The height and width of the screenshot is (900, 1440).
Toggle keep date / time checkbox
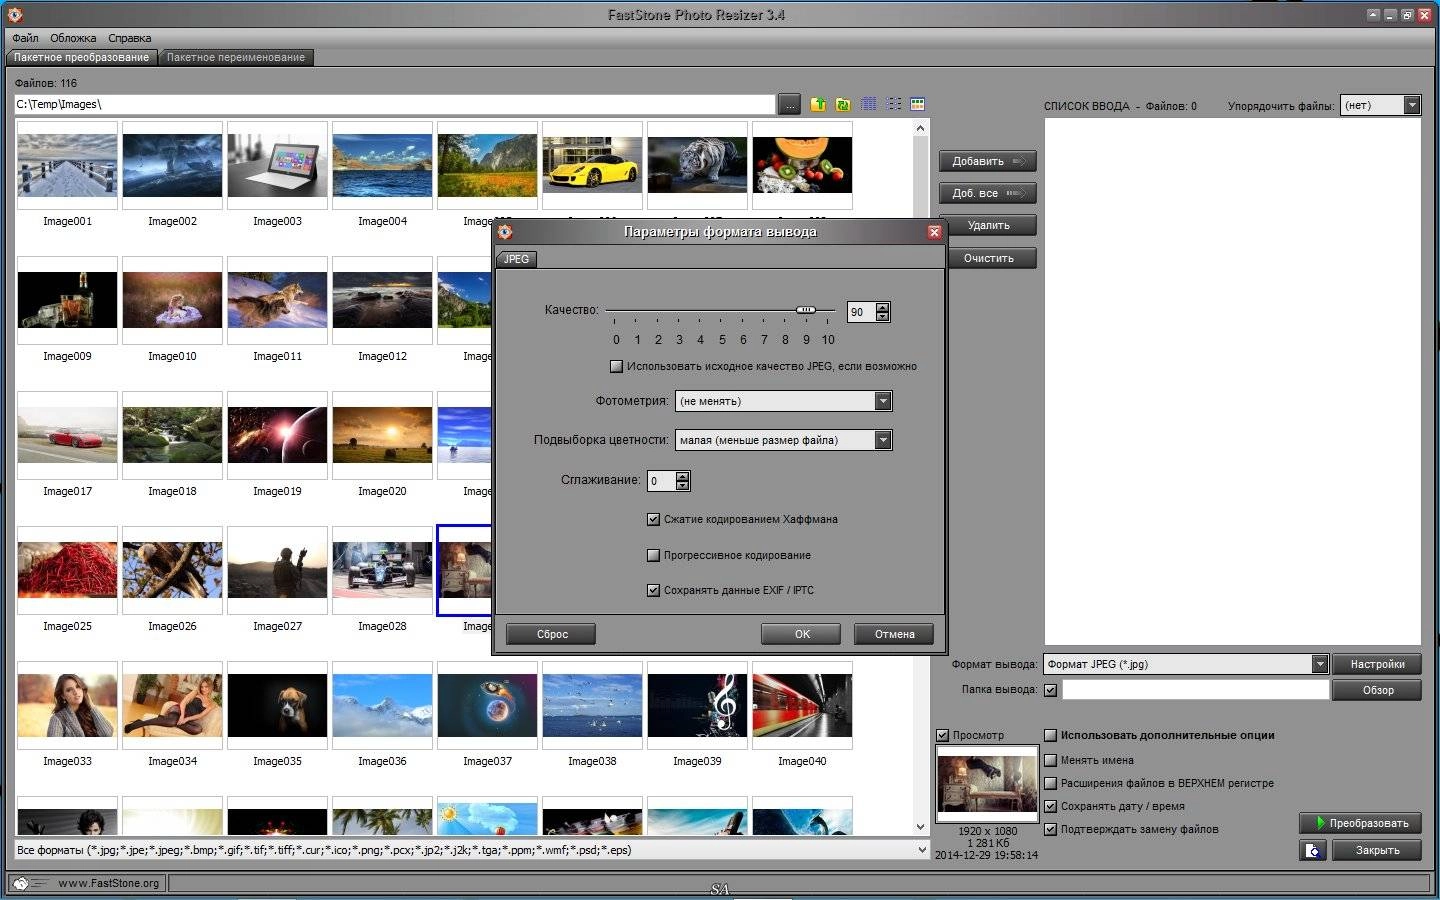(1050, 806)
